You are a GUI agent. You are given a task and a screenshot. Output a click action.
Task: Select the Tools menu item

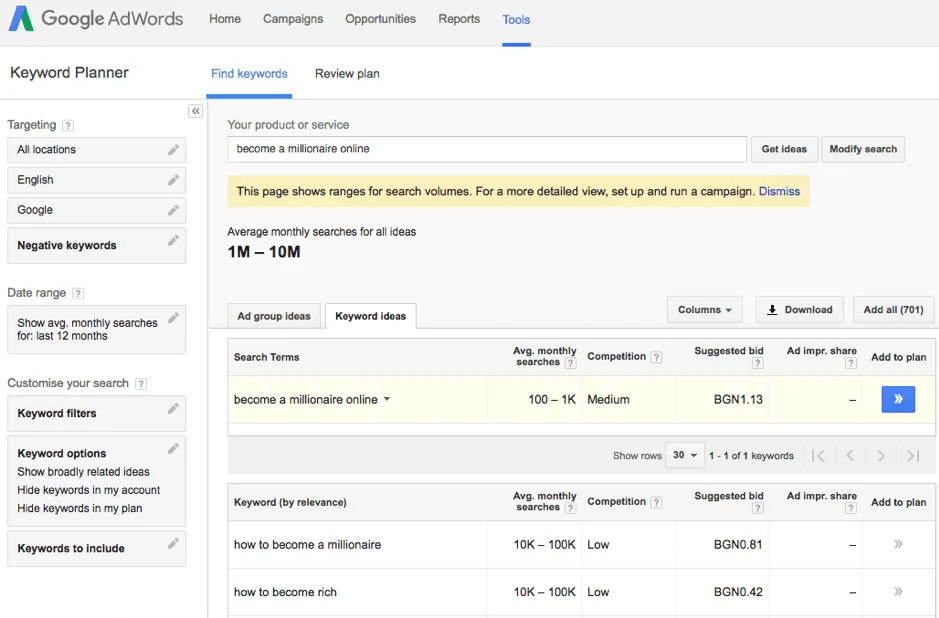pos(516,19)
